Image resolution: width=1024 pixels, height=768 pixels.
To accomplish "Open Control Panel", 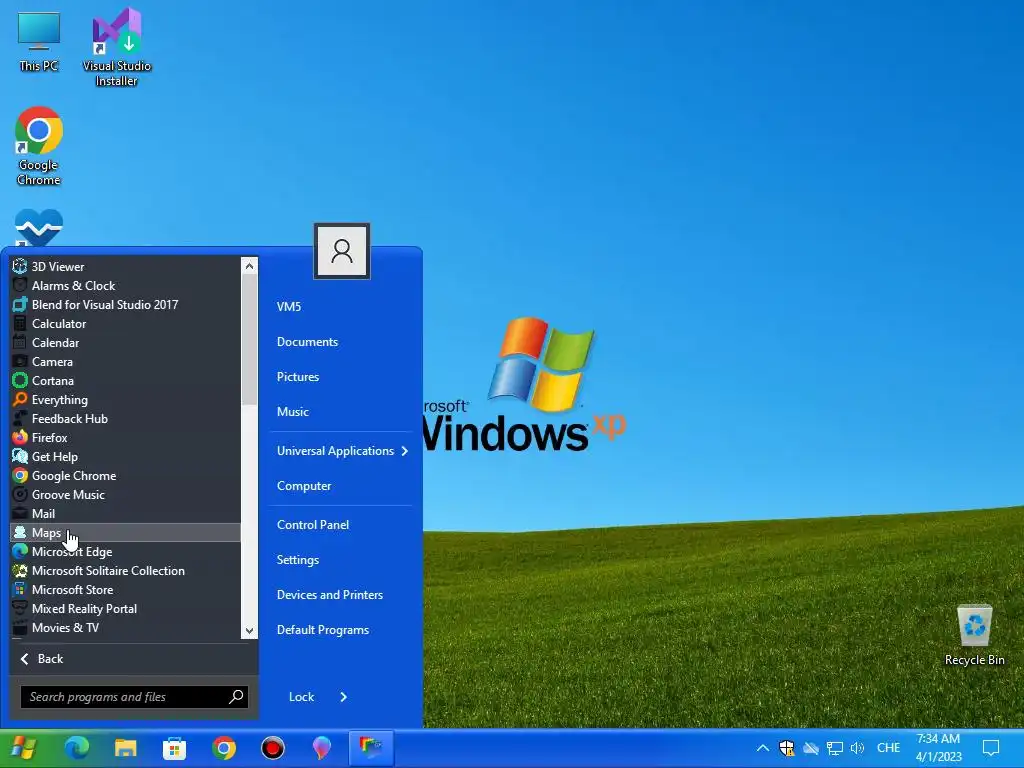I will point(313,524).
